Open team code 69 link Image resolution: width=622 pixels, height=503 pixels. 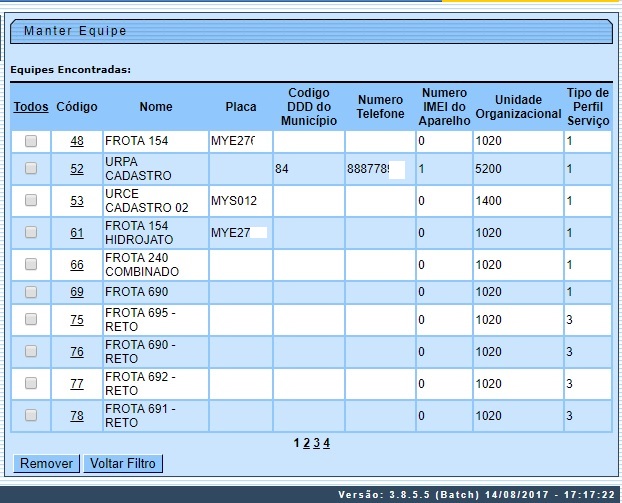click(x=77, y=292)
